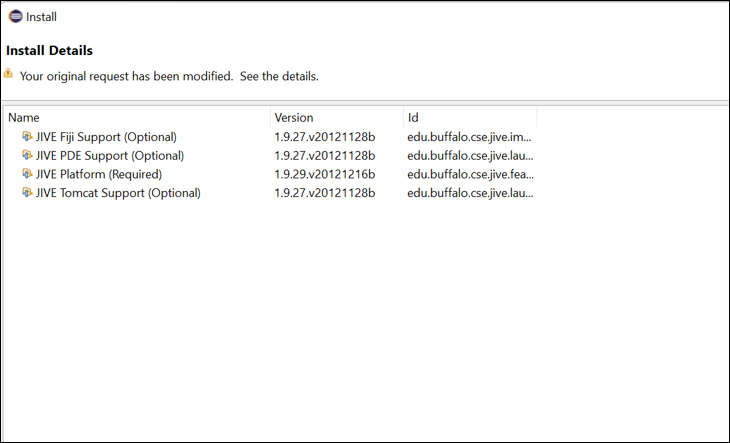Select the JIVE PDE Support (Optional) item
Screen dimensions: 730x443
[110, 156]
